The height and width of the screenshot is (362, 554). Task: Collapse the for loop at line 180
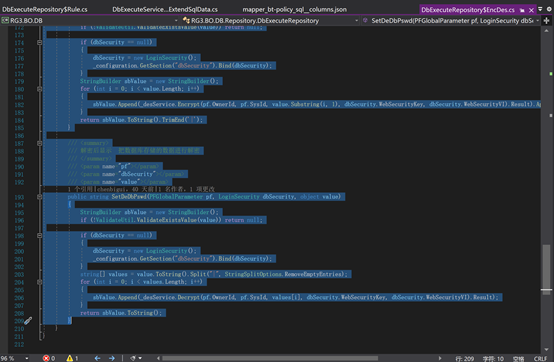(40, 89)
